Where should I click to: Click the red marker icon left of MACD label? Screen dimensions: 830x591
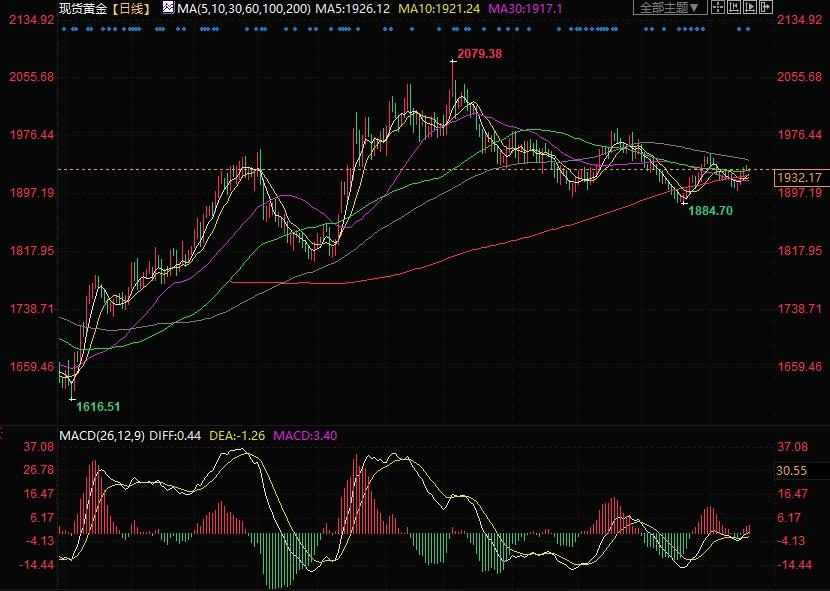point(3,435)
